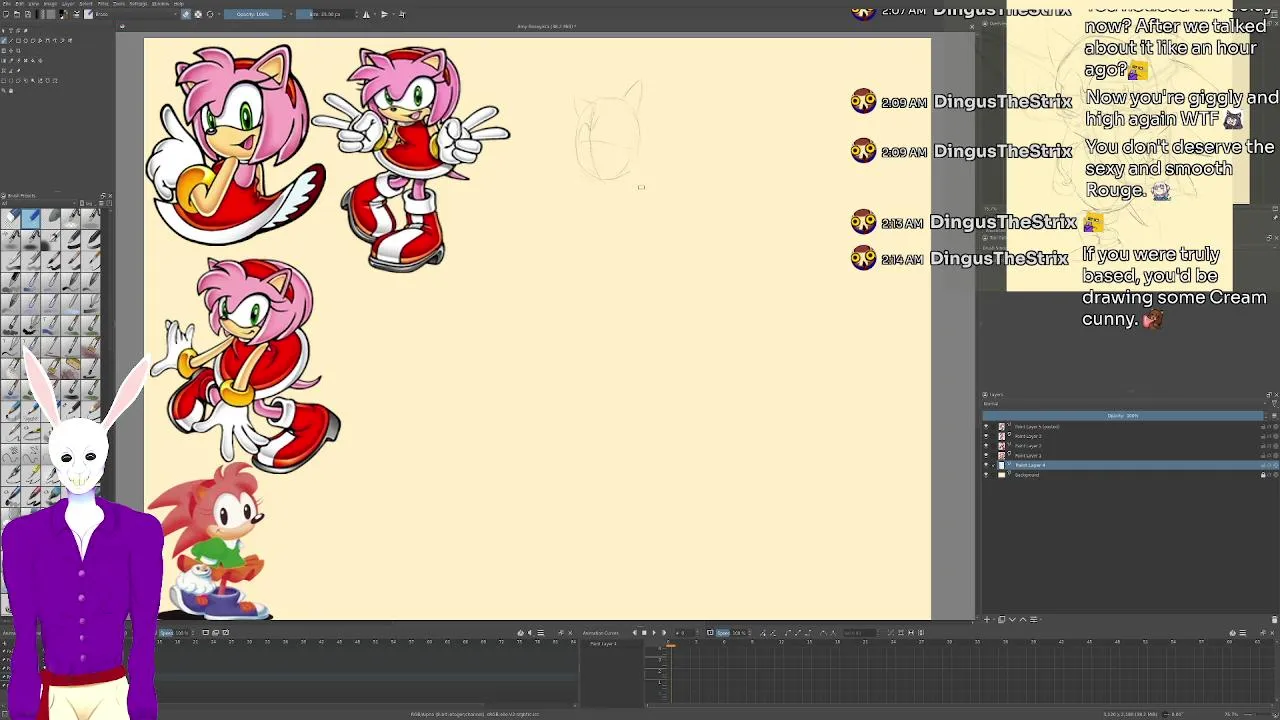The width and height of the screenshot is (1280, 720).
Task: Move the selected layer down
Action: [1012, 619]
